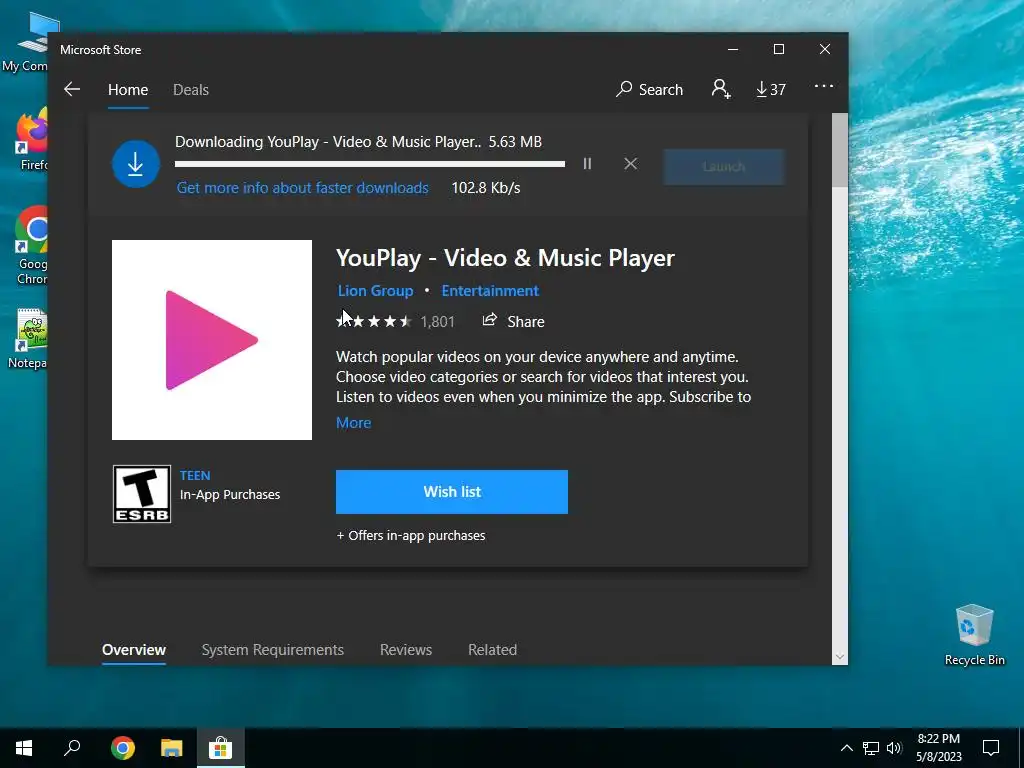Click the blue download arrow circle icon

pos(136,164)
